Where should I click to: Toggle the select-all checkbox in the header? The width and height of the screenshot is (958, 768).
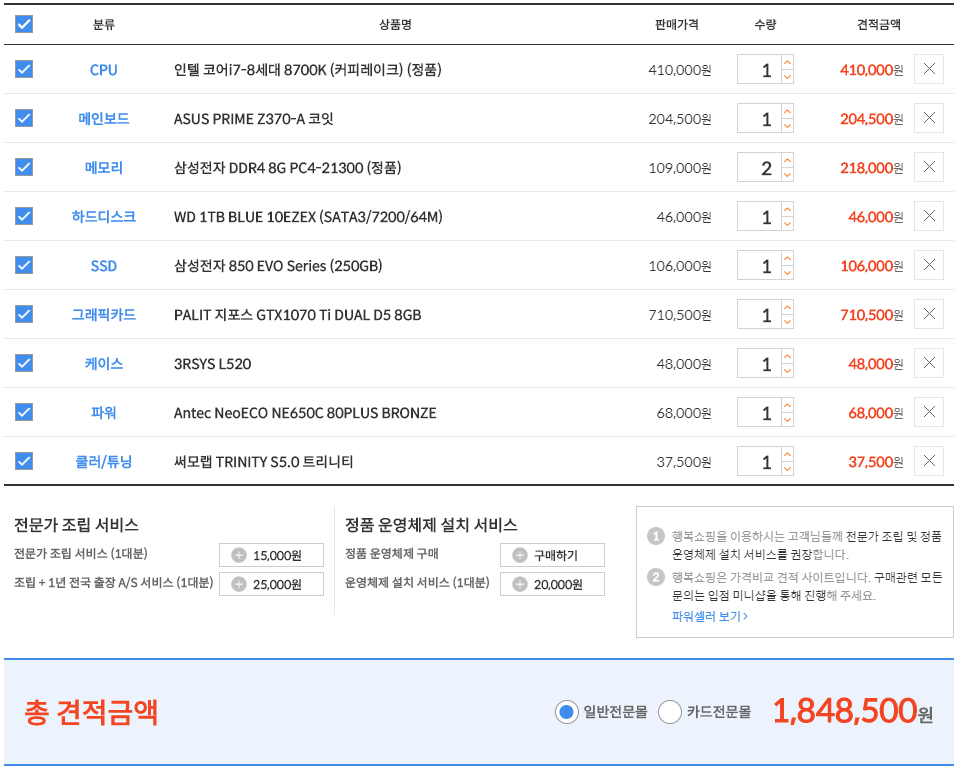tap(24, 24)
